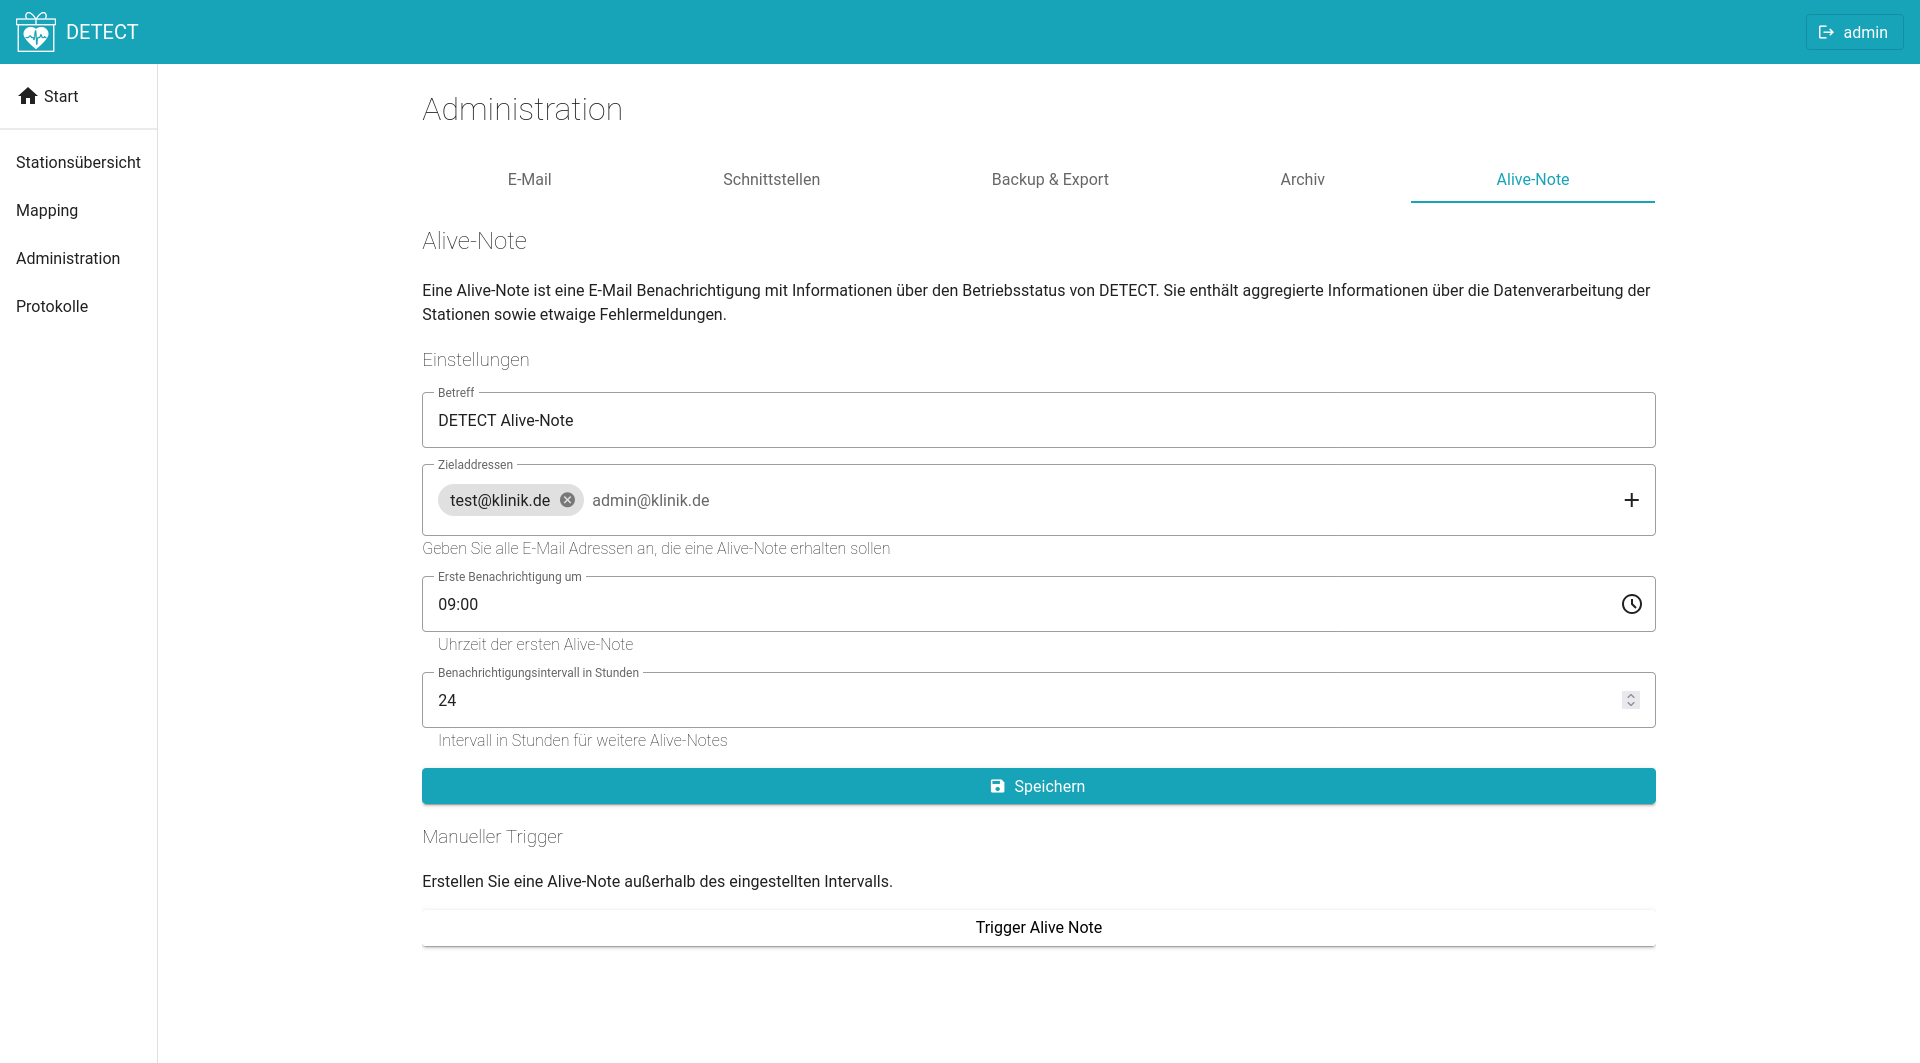Viewport: 1920px width, 1063px height.
Task: Go to the Archiv tab
Action: click(x=1302, y=180)
